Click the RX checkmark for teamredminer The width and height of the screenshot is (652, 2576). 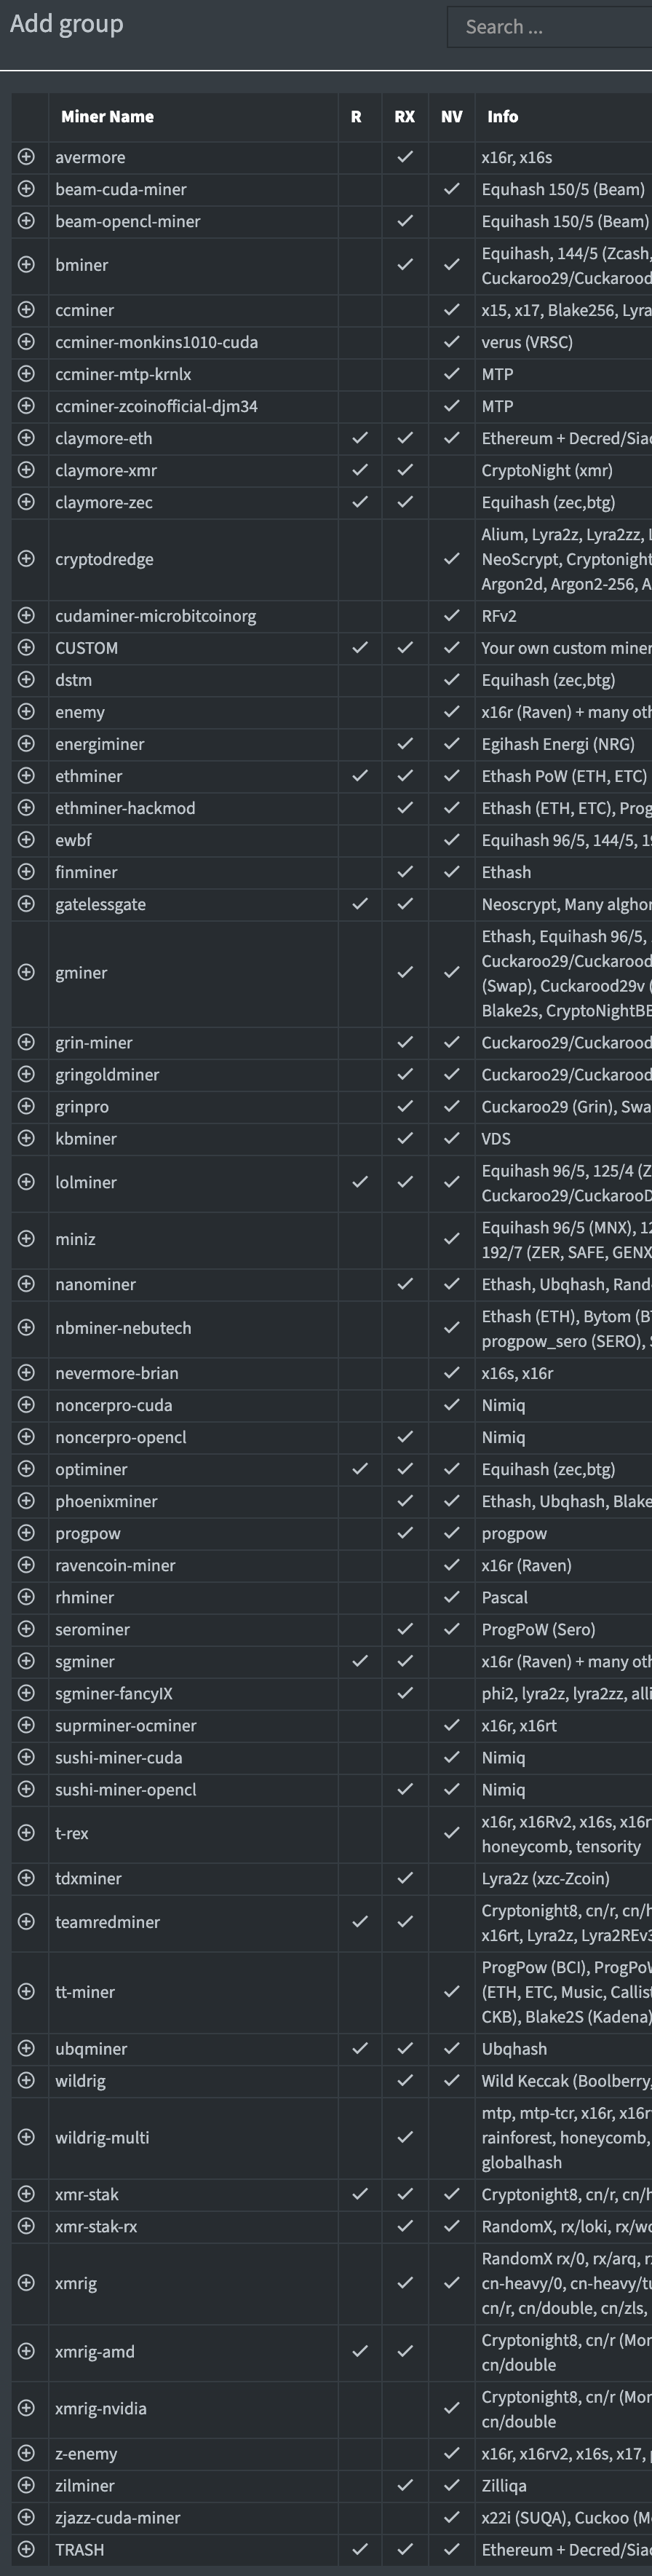pyautogui.click(x=405, y=1922)
